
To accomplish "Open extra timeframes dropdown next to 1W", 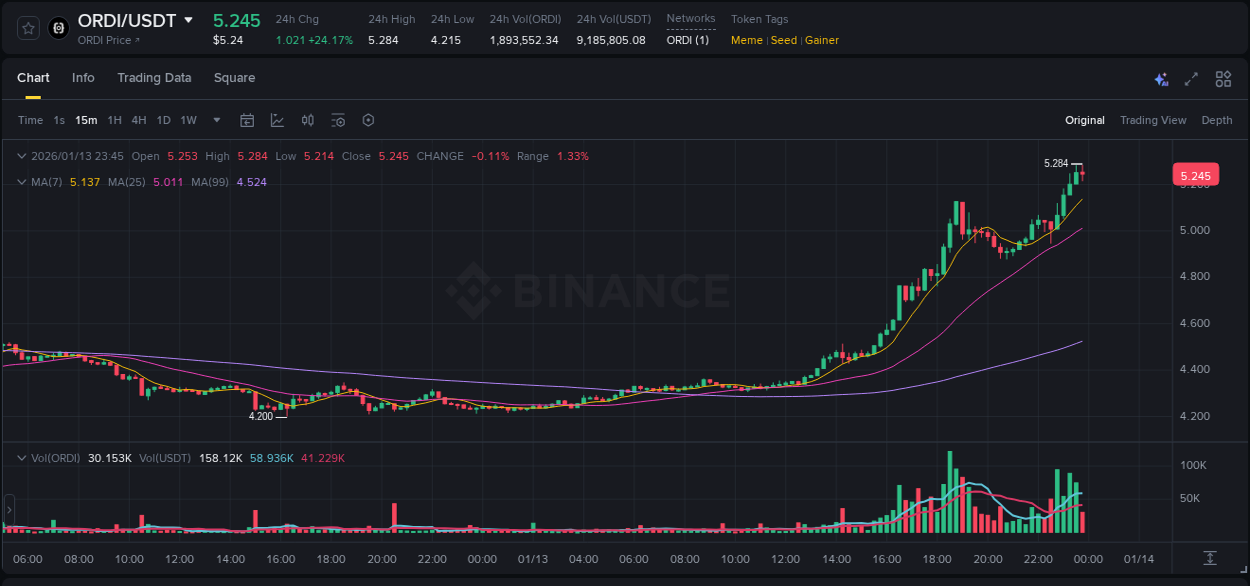I will click(215, 119).
